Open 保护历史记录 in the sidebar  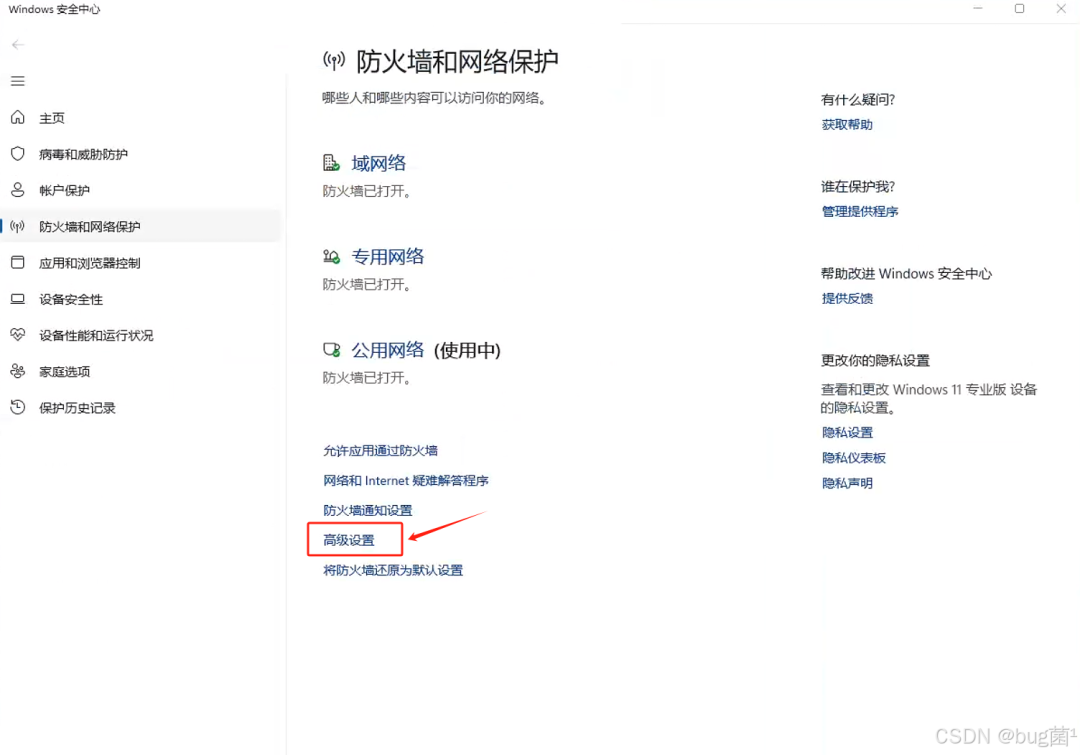pos(141,408)
